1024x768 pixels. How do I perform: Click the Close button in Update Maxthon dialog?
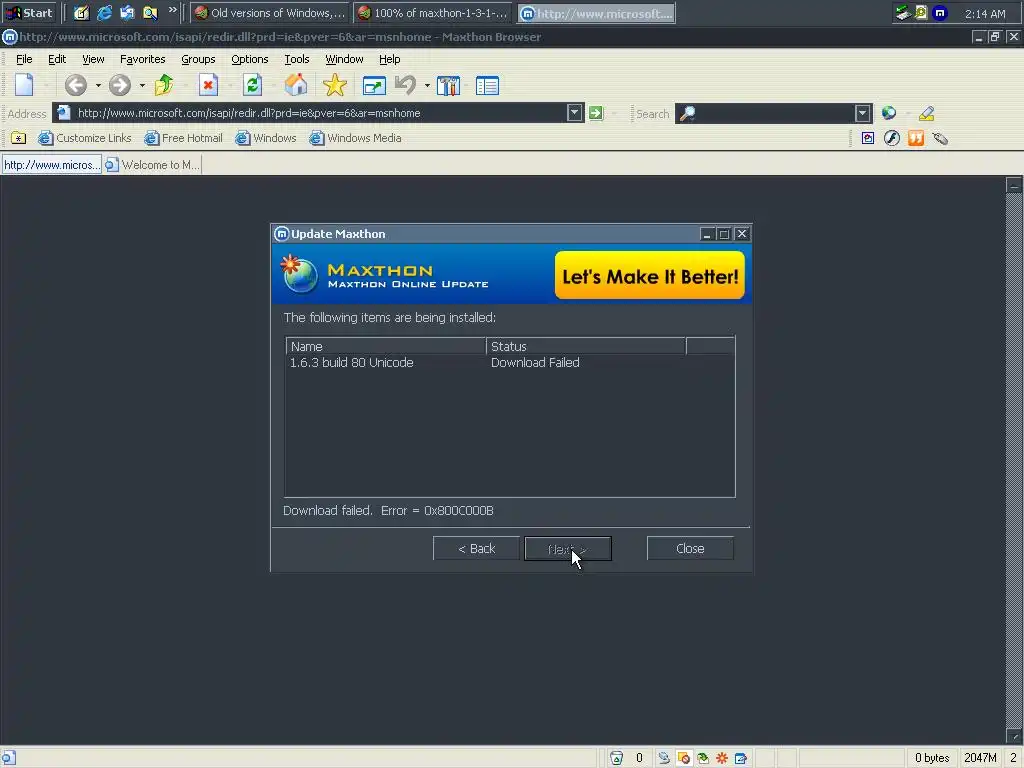click(690, 549)
